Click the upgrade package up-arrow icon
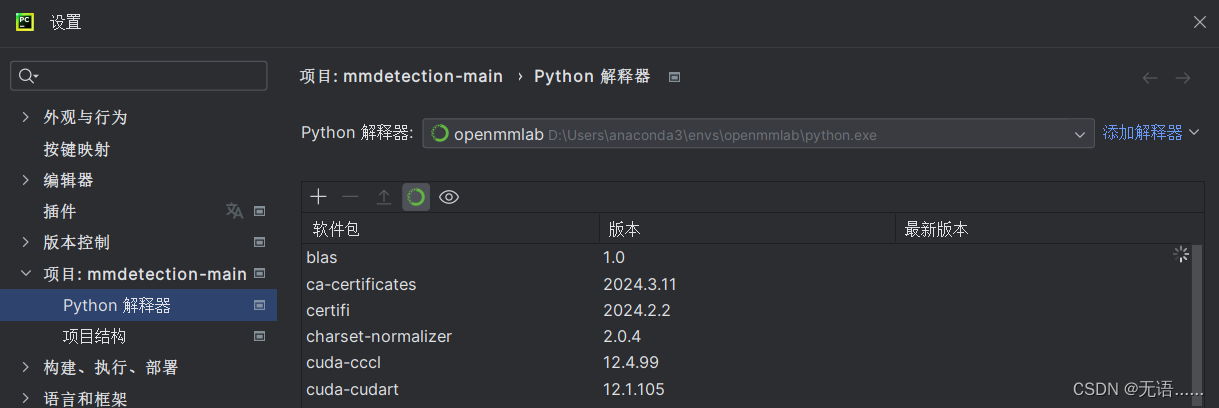The height and width of the screenshot is (408, 1219). tap(383, 197)
